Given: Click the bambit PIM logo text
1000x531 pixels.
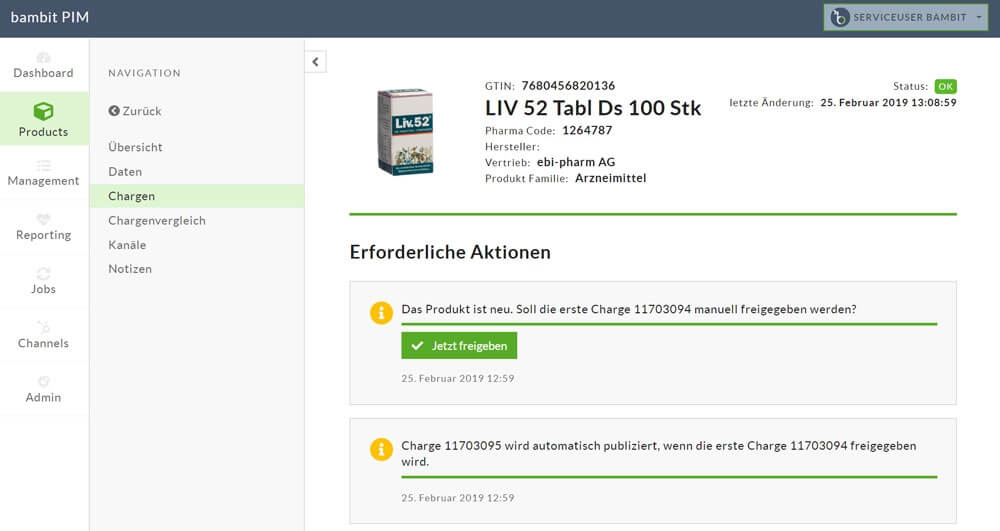Looking at the screenshot, I should click(x=50, y=17).
